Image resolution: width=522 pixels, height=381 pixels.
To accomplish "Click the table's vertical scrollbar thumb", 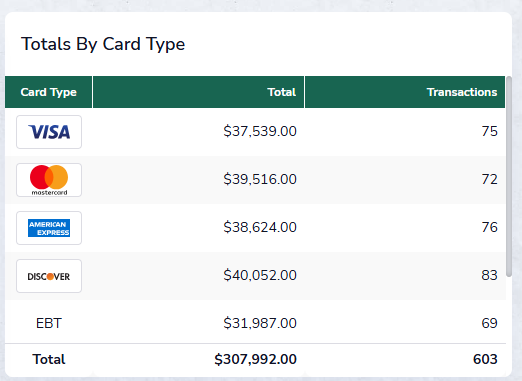I will (509, 176).
